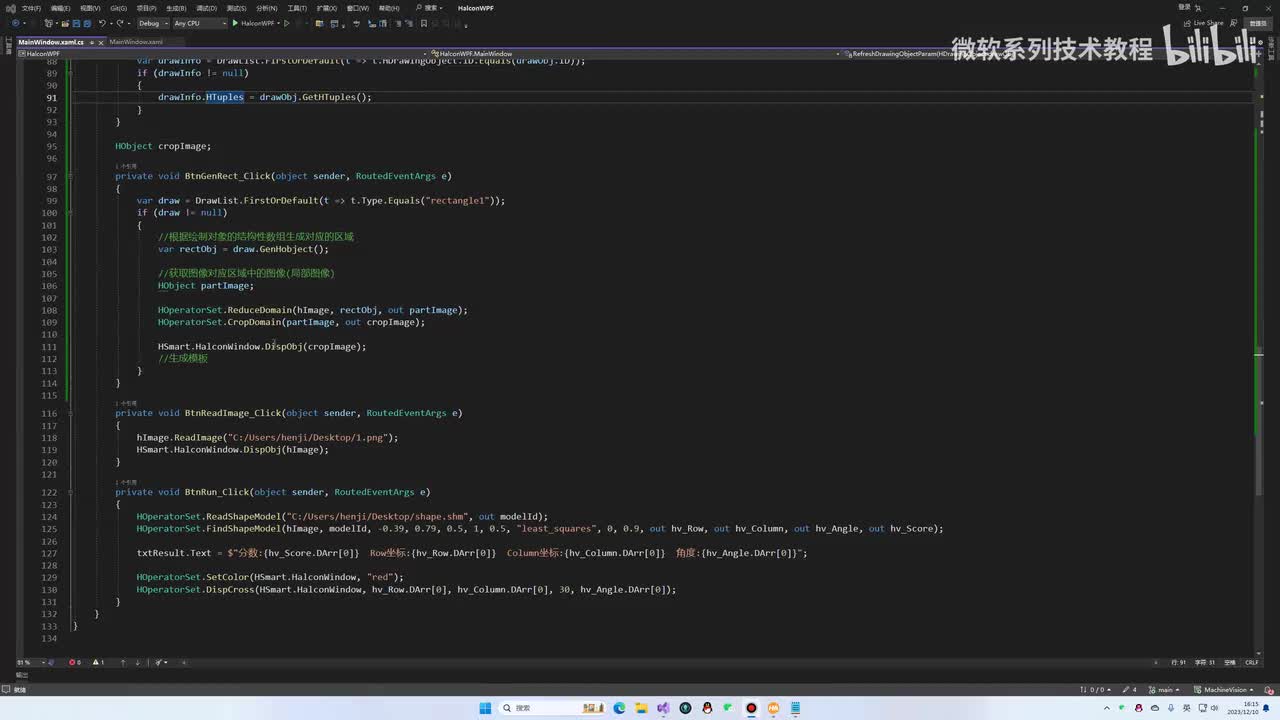
Task: Open the MachineVision repository selector
Action: click(1224, 689)
